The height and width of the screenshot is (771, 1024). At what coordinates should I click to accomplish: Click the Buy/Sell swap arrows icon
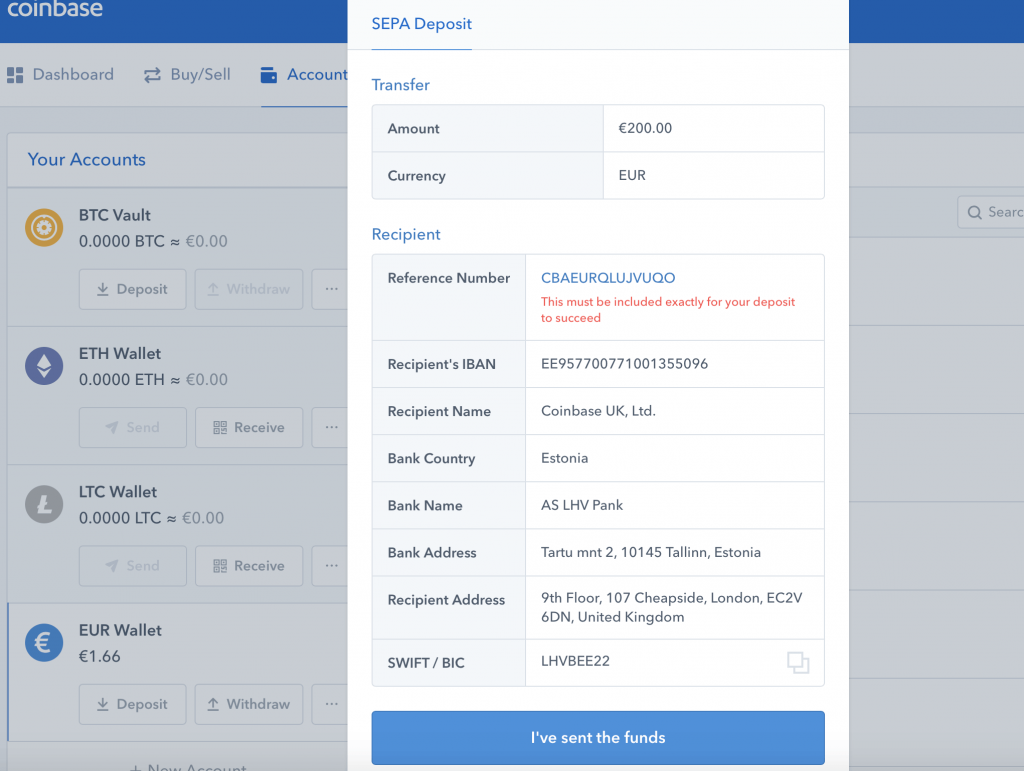(x=152, y=75)
